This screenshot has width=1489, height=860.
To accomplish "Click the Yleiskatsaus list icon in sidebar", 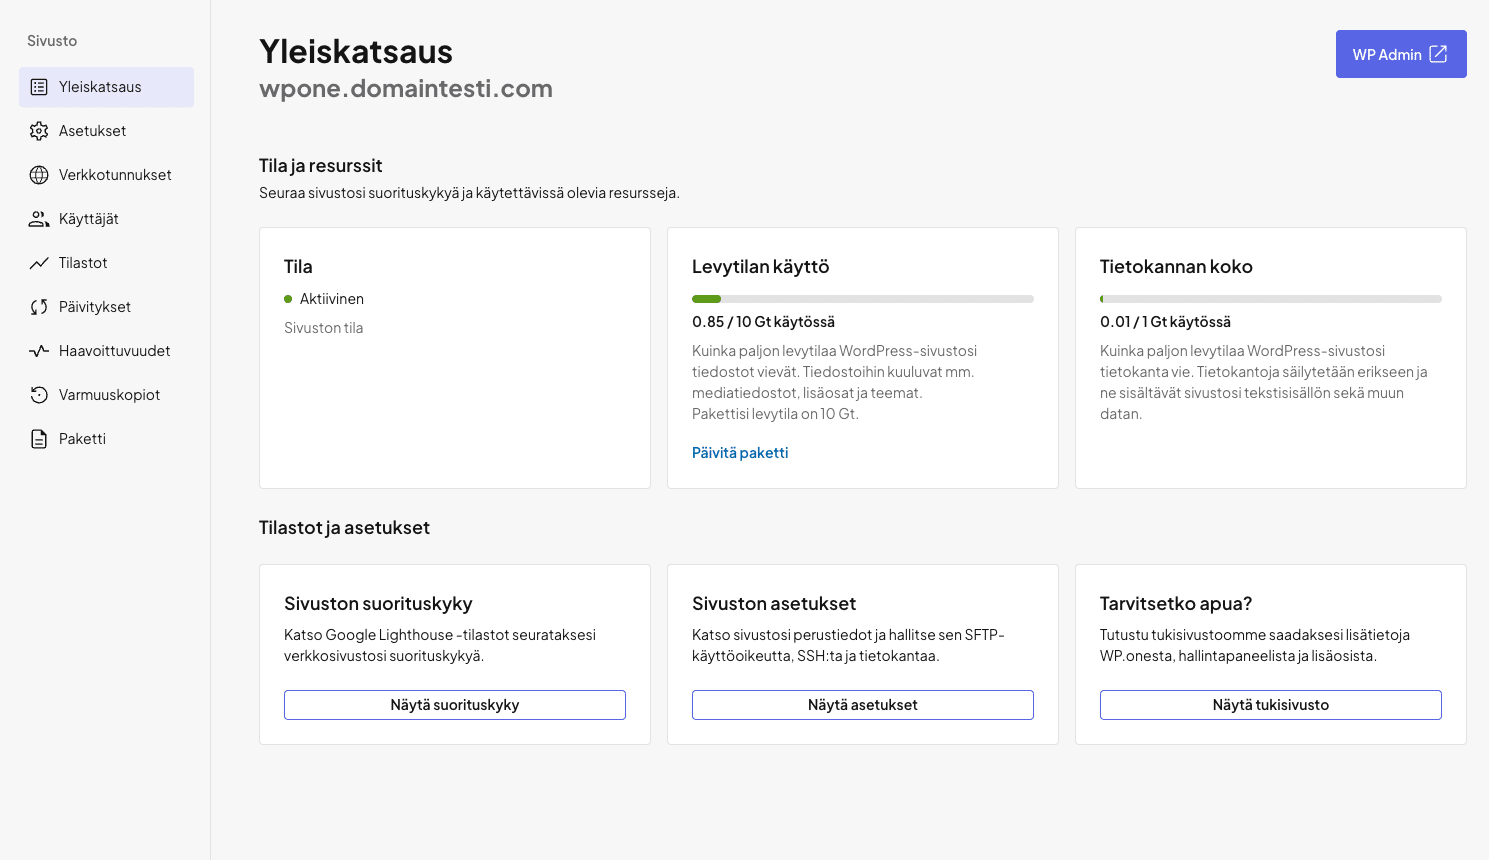I will 39,87.
